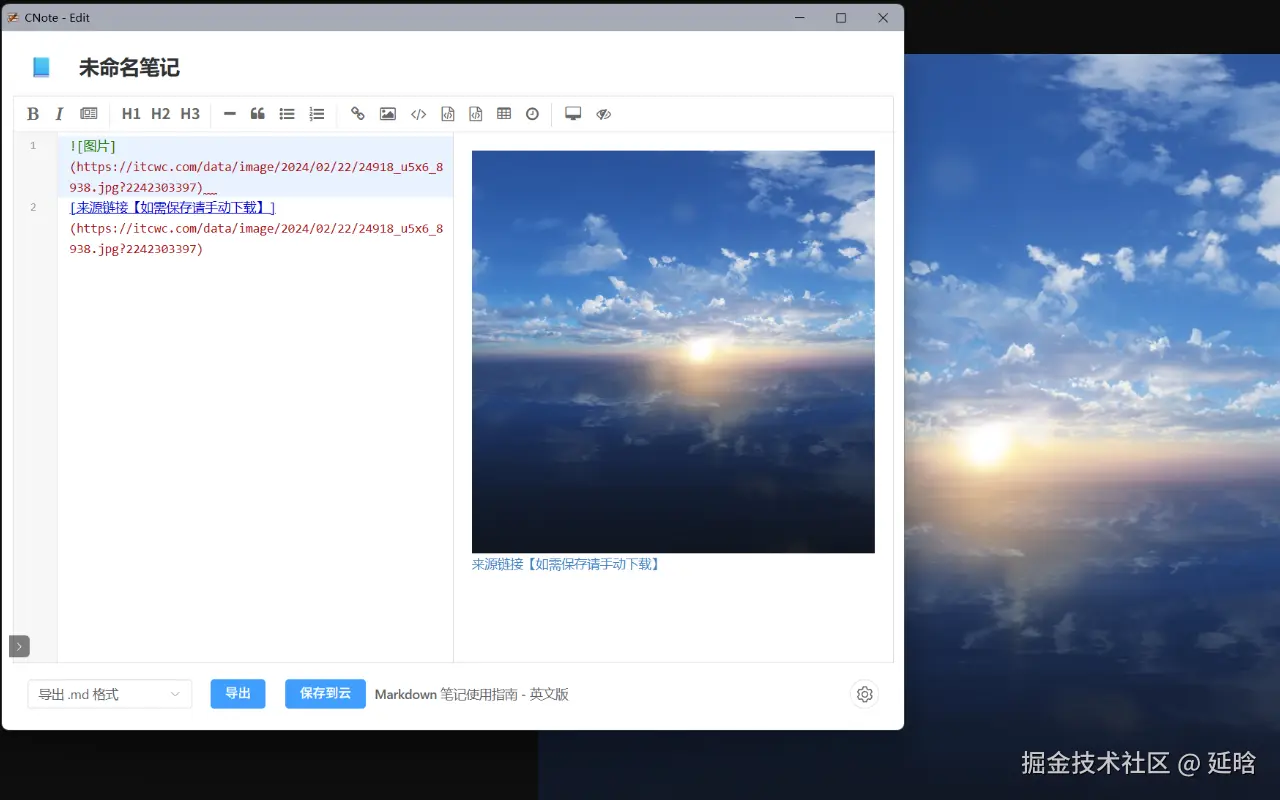Open the export format dropdown
Image resolution: width=1280 pixels, height=800 pixels.
110,694
